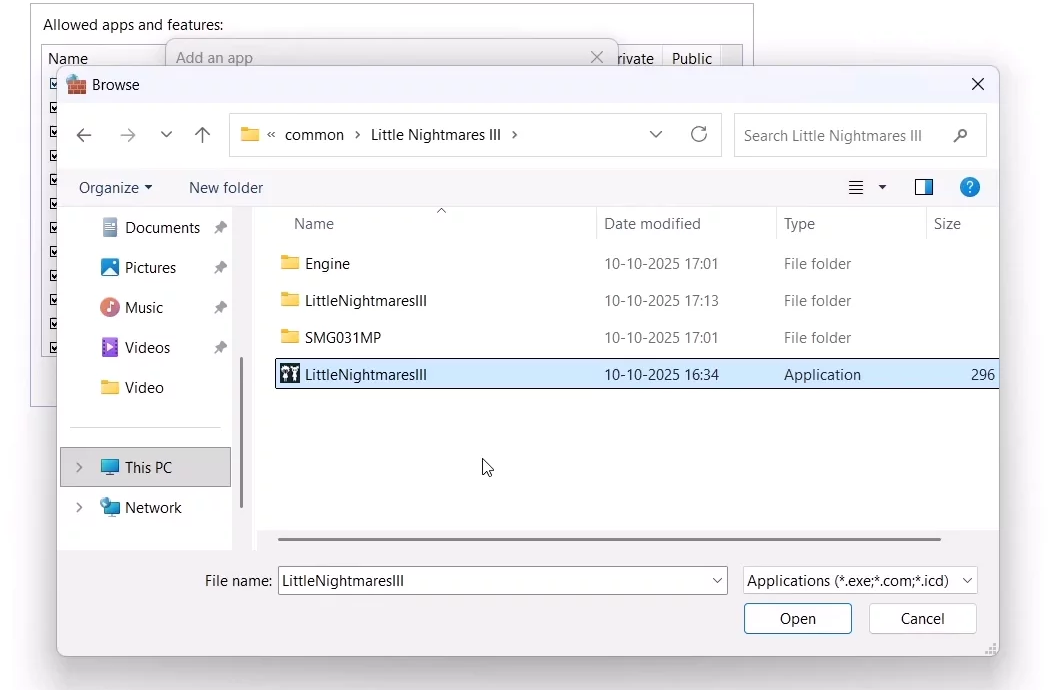Viewport: 1064px width, 690px height.
Task: Expand the Network tree node
Action: point(79,508)
